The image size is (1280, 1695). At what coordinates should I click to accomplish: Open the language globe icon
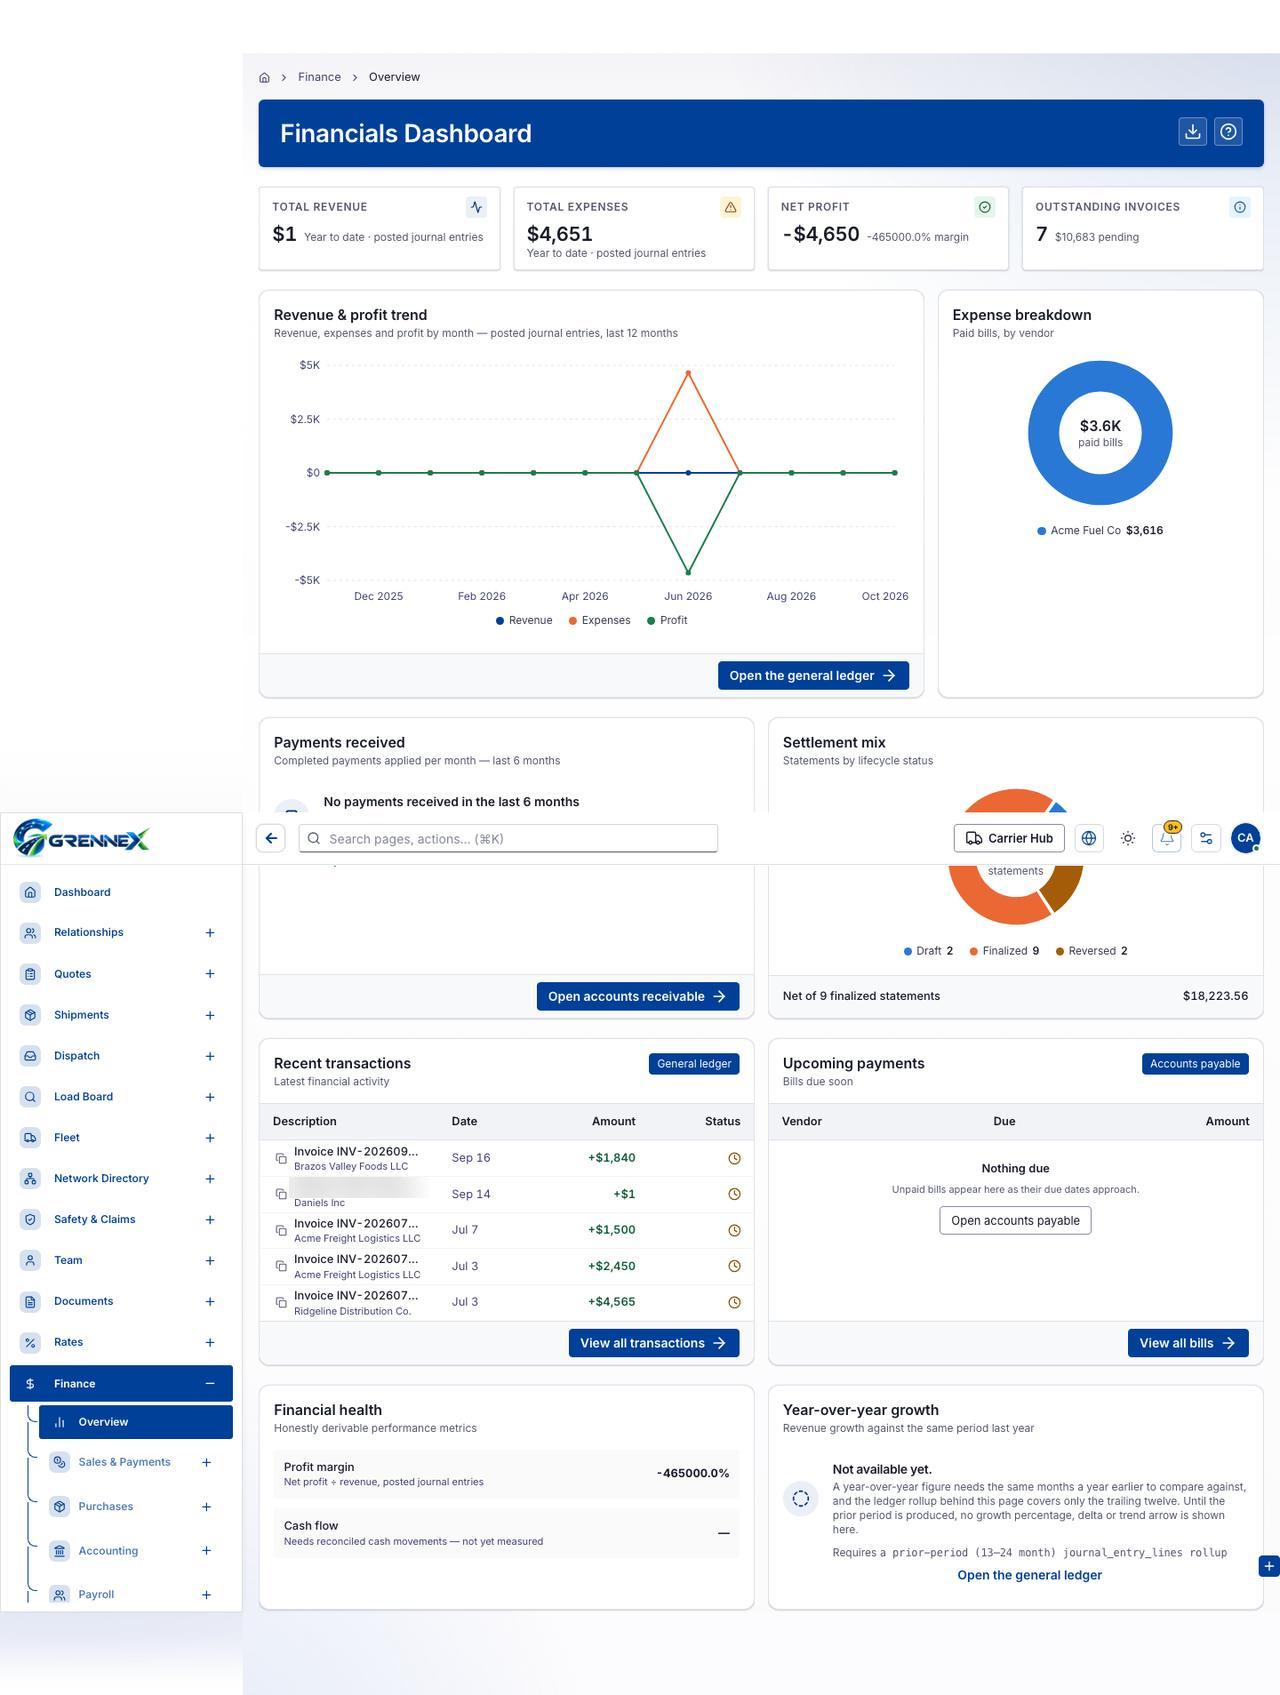tap(1089, 838)
